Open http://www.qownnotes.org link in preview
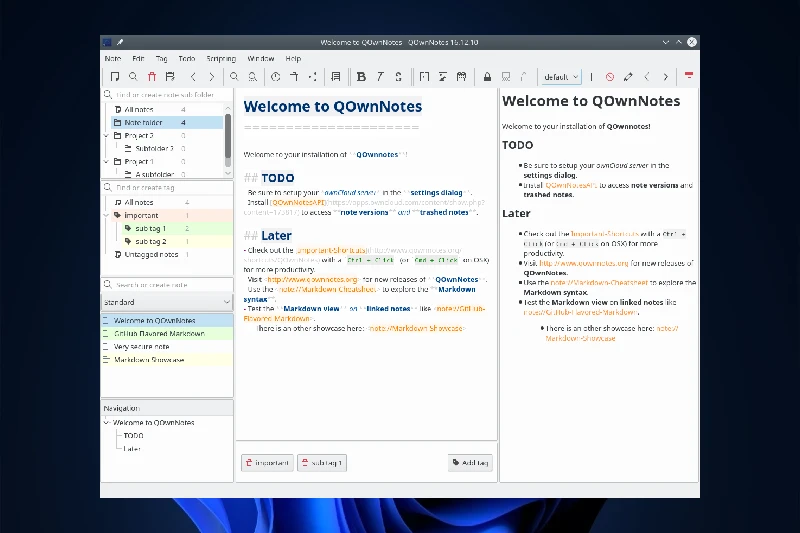 (584, 263)
